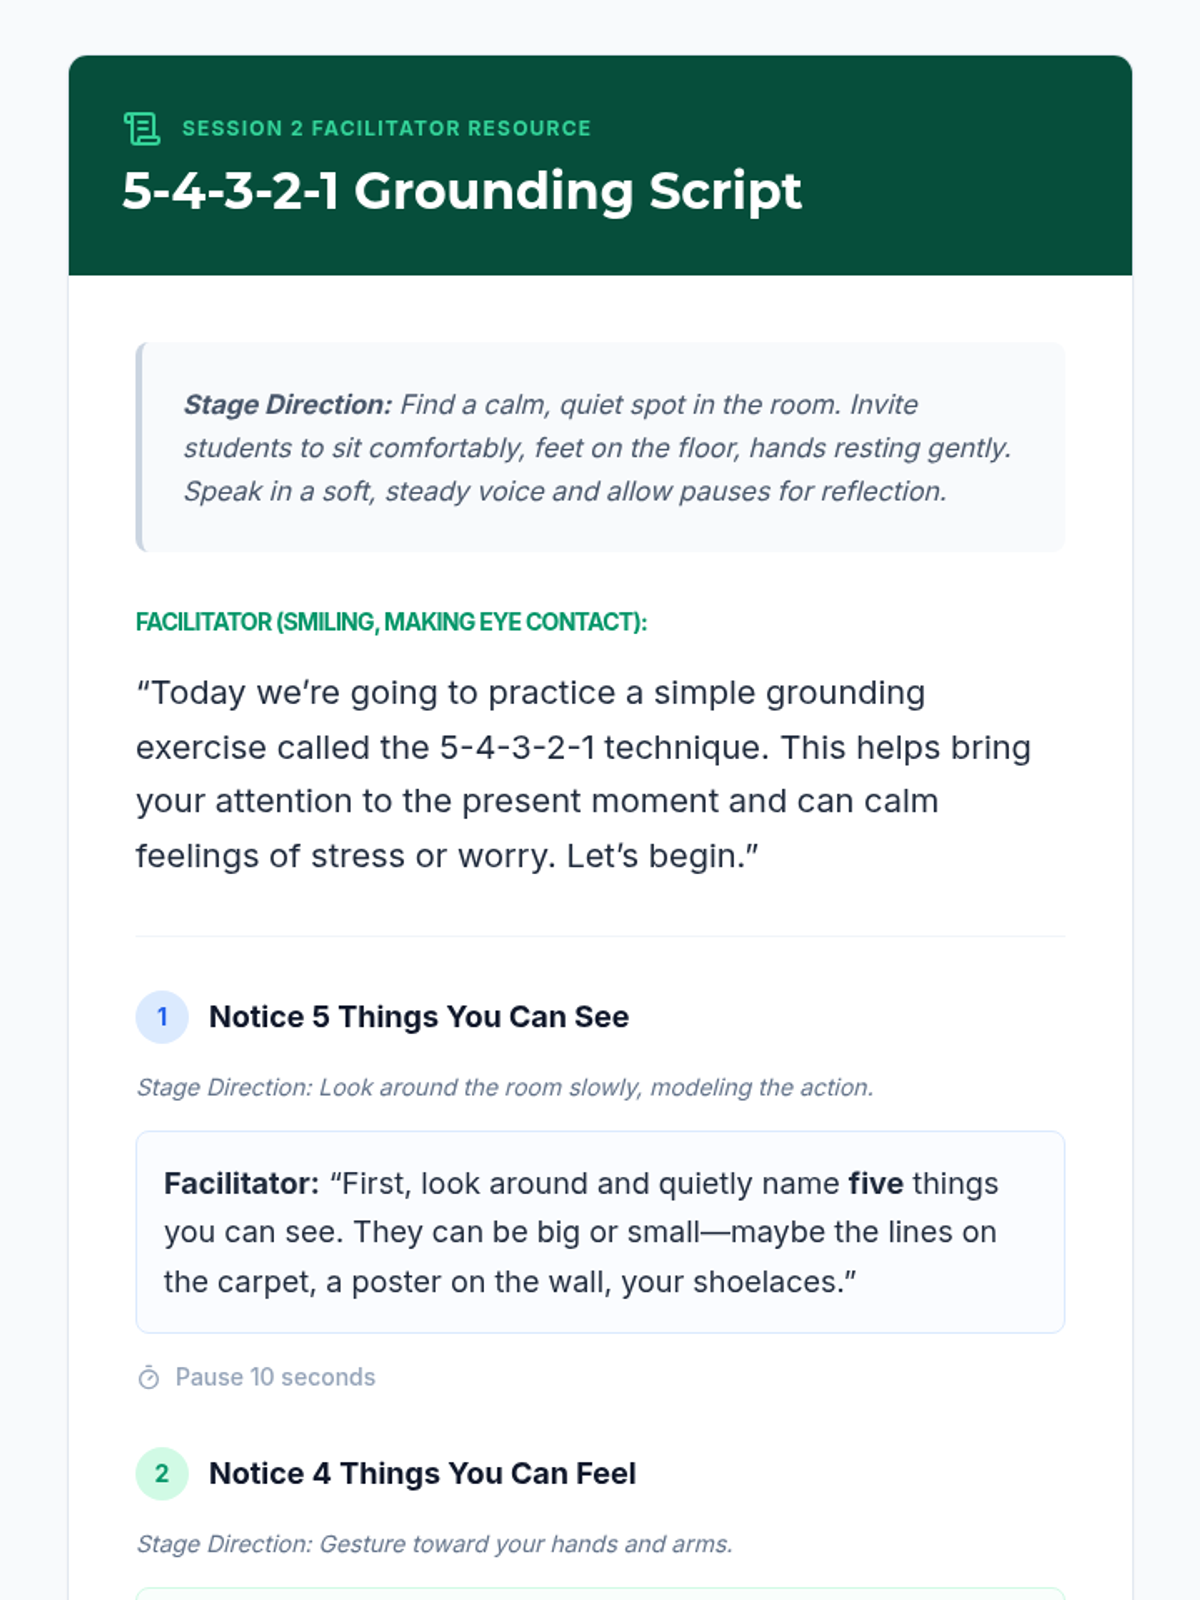Image resolution: width=1200 pixels, height=1600 pixels.
Task: Click the Stage Direction callout box
Action: point(600,447)
